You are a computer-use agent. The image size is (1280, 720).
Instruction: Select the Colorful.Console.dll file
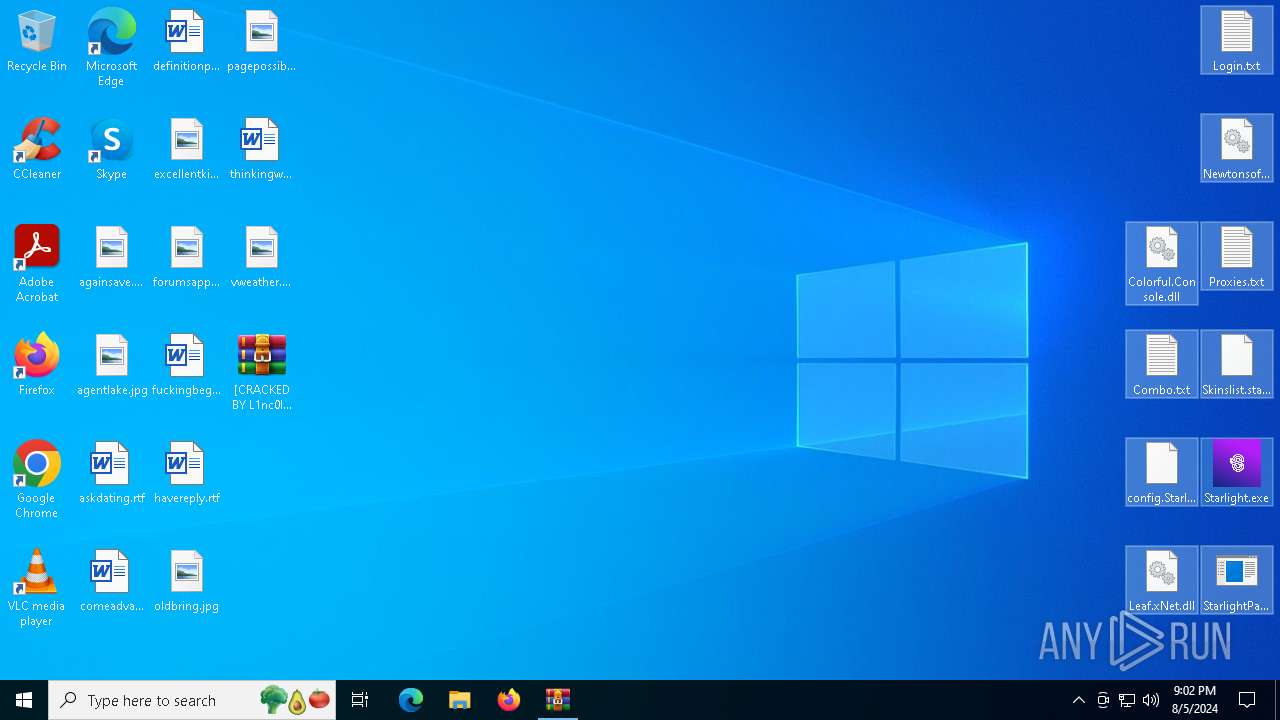click(1162, 263)
